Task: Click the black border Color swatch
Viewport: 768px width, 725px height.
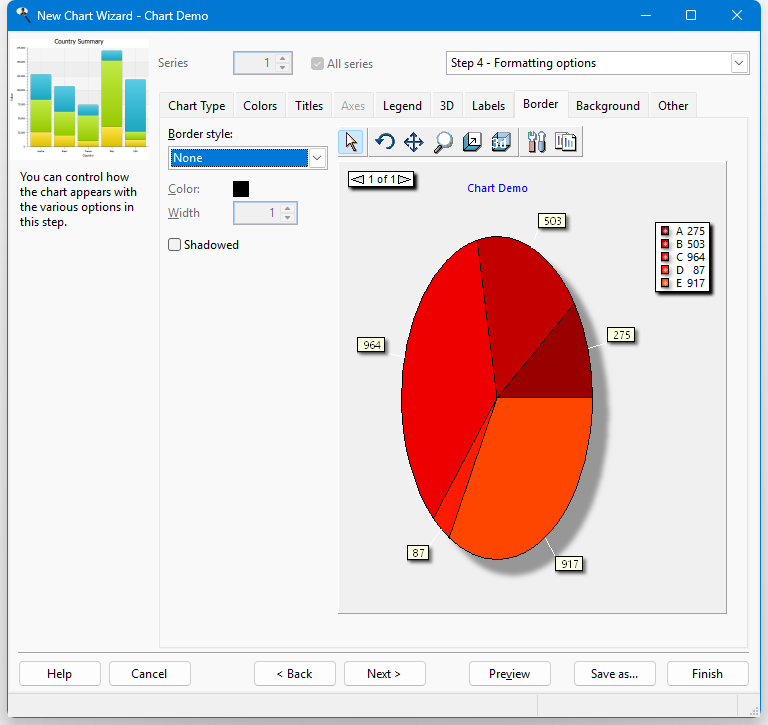Action: (241, 189)
